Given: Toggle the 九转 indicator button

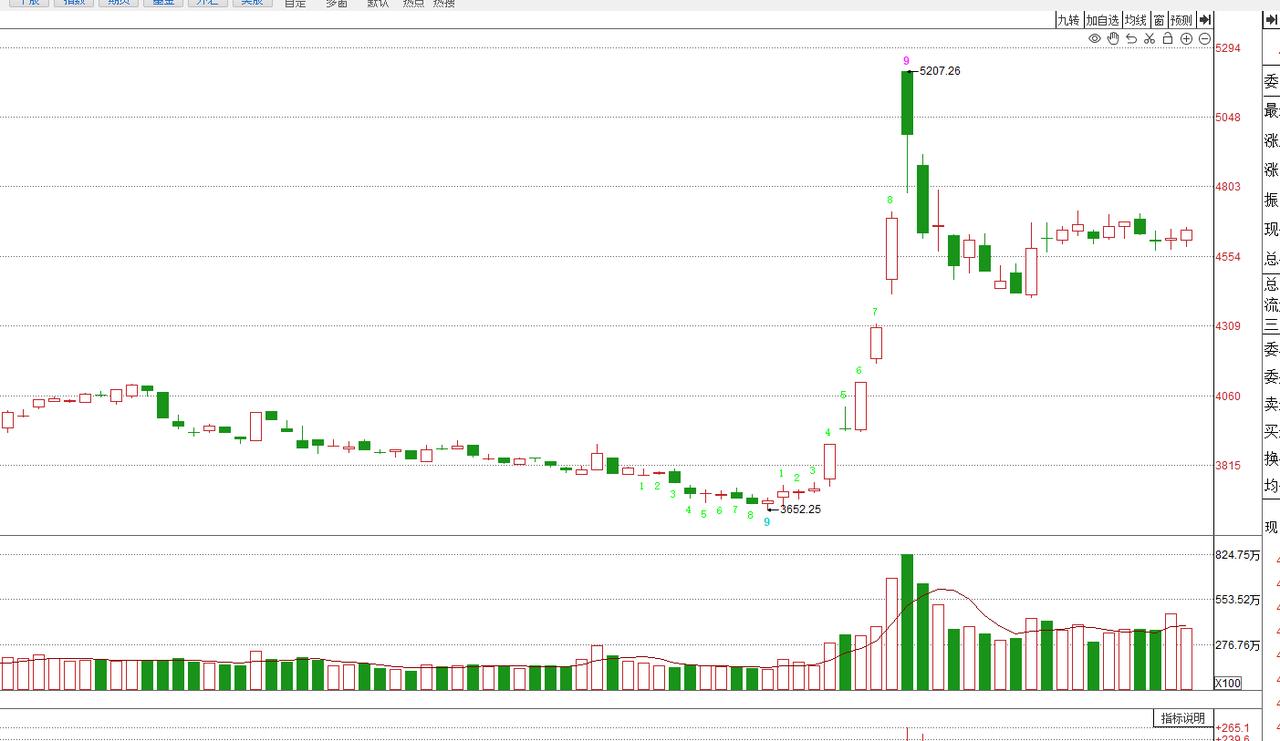Looking at the screenshot, I should pyautogui.click(x=1069, y=20).
